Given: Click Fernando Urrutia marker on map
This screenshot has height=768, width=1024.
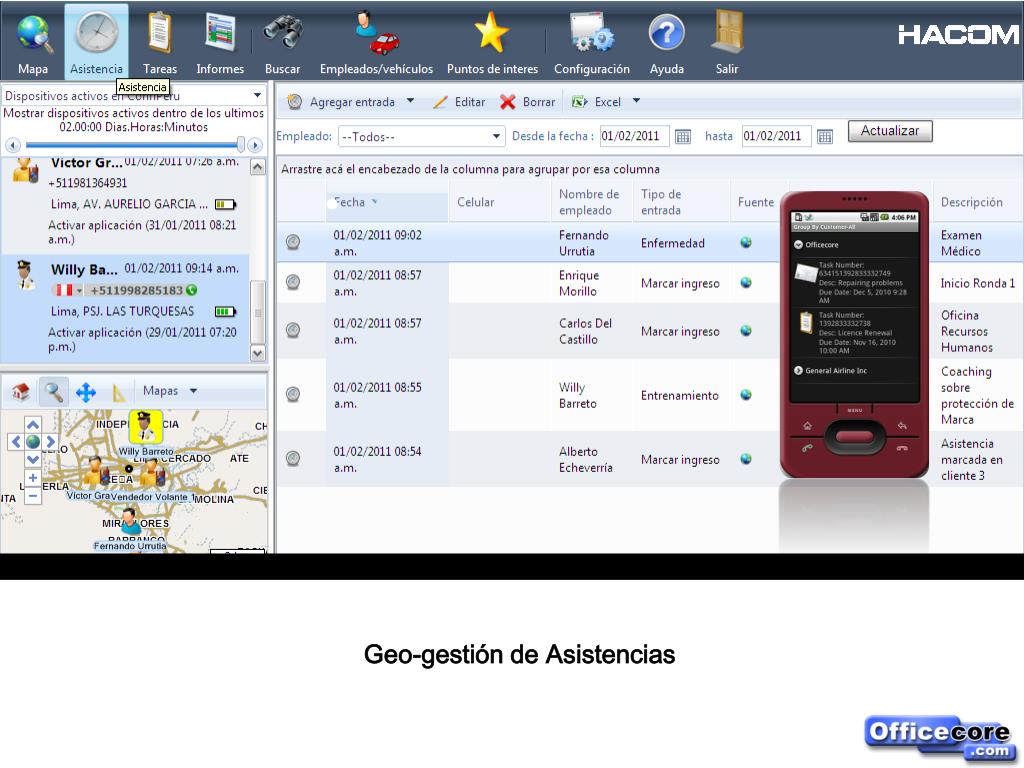Looking at the screenshot, I should 130,522.
